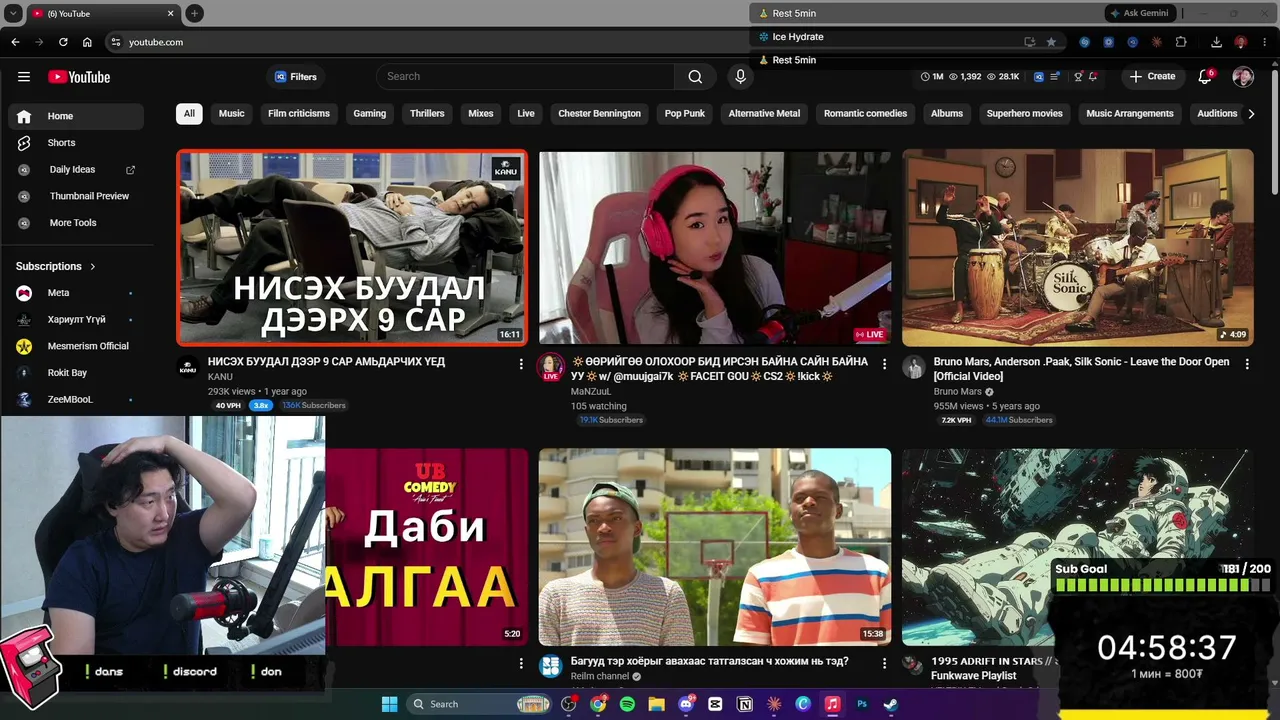This screenshot has height=720, width=1280.
Task: Launch Notion from the taskbar
Action: [x=744, y=704]
